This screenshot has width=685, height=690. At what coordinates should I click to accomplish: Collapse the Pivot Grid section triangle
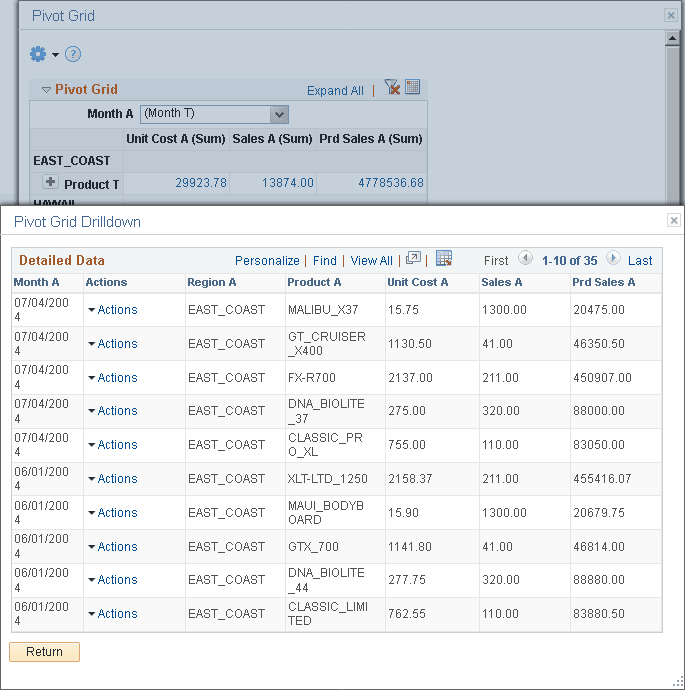[x=46, y=90]
